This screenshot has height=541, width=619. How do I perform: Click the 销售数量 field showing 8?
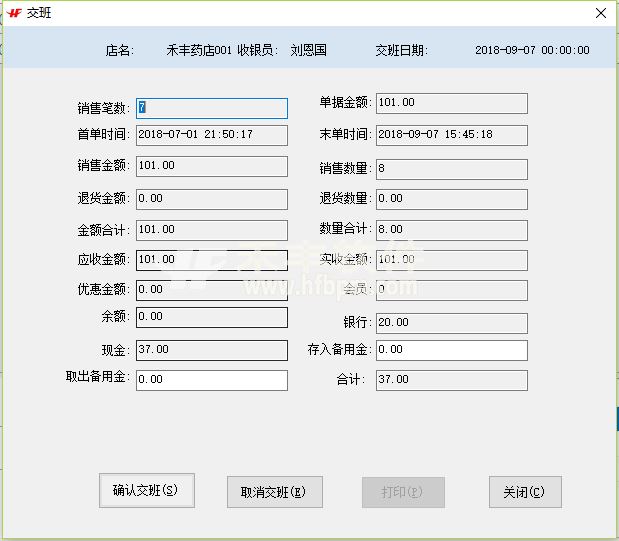(451, 169)
